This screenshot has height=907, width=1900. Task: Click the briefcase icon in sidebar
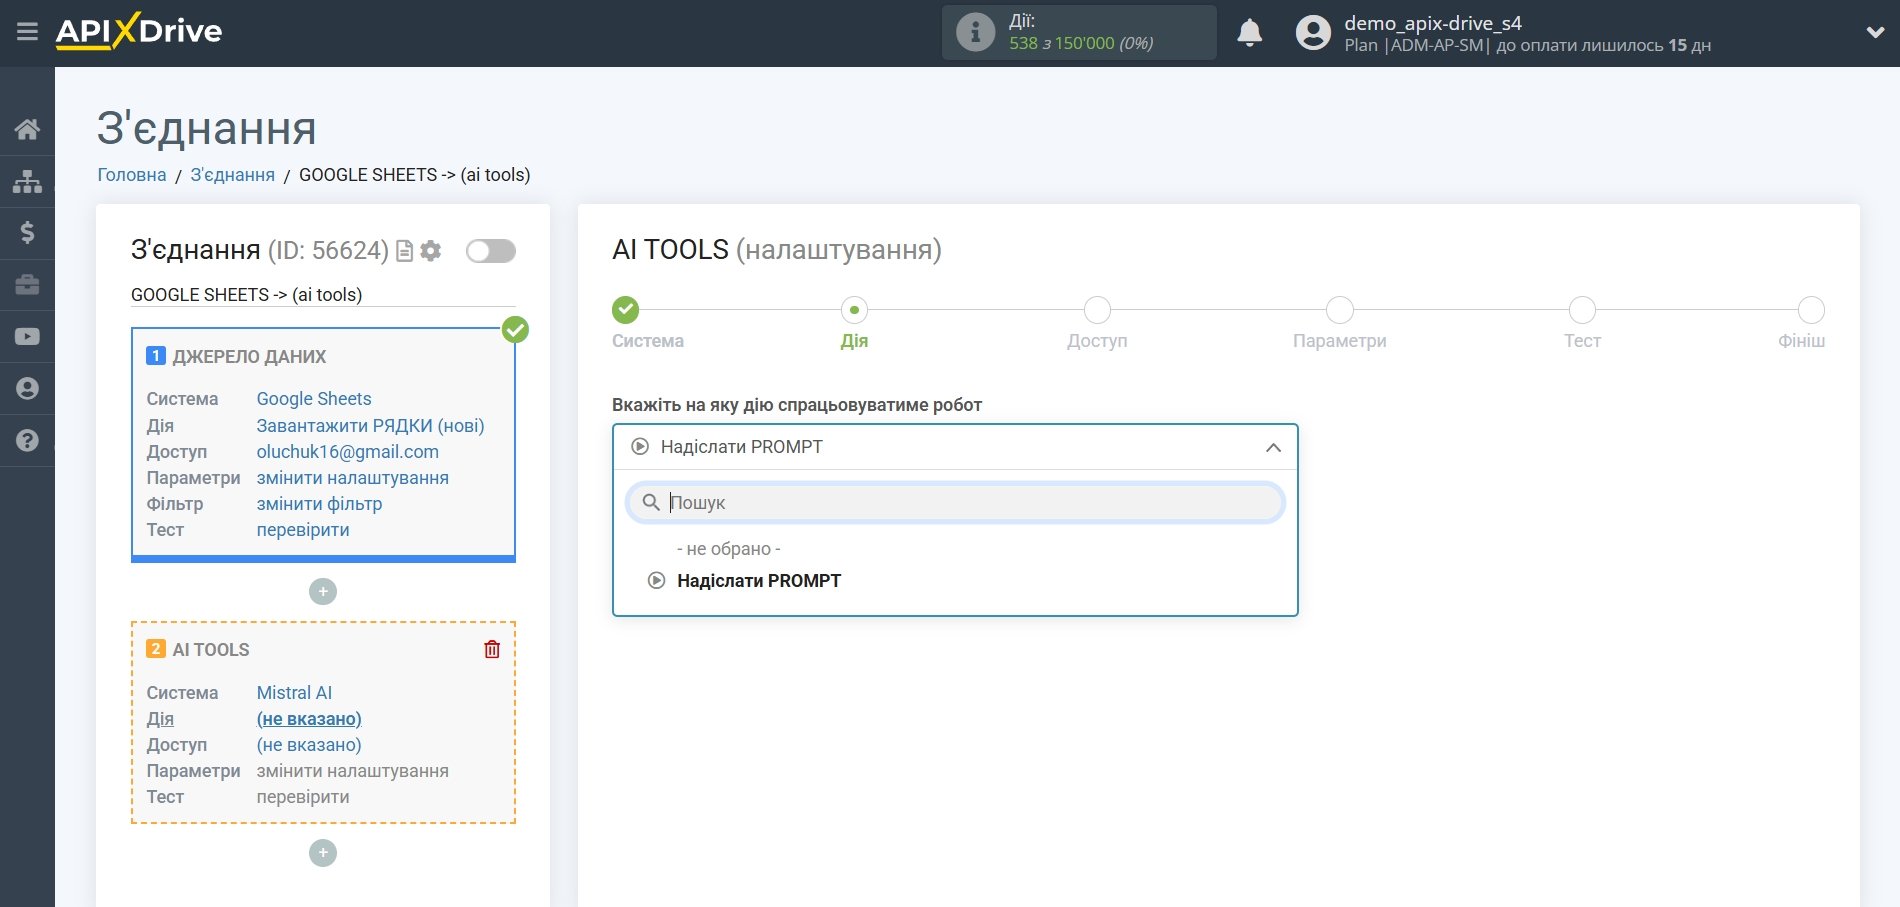[27, 284]
